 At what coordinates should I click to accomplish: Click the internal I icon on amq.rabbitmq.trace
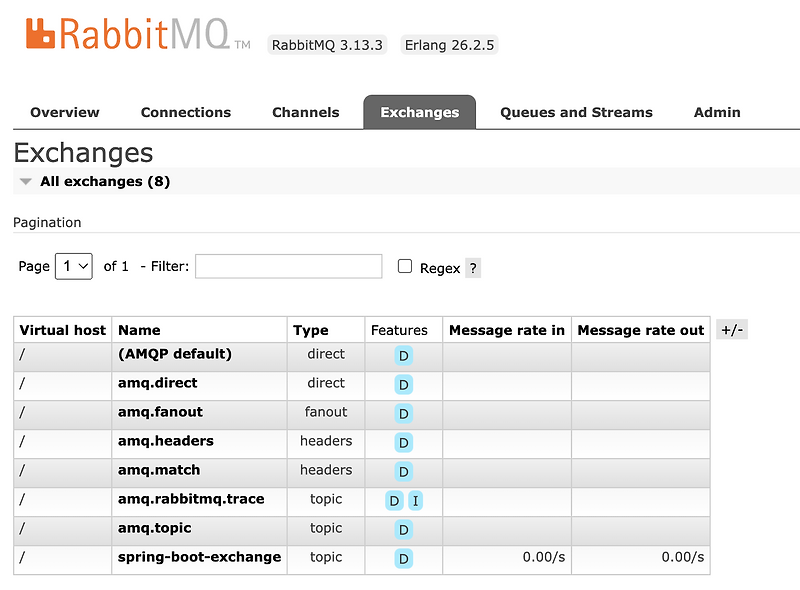(x=417, y=500)
